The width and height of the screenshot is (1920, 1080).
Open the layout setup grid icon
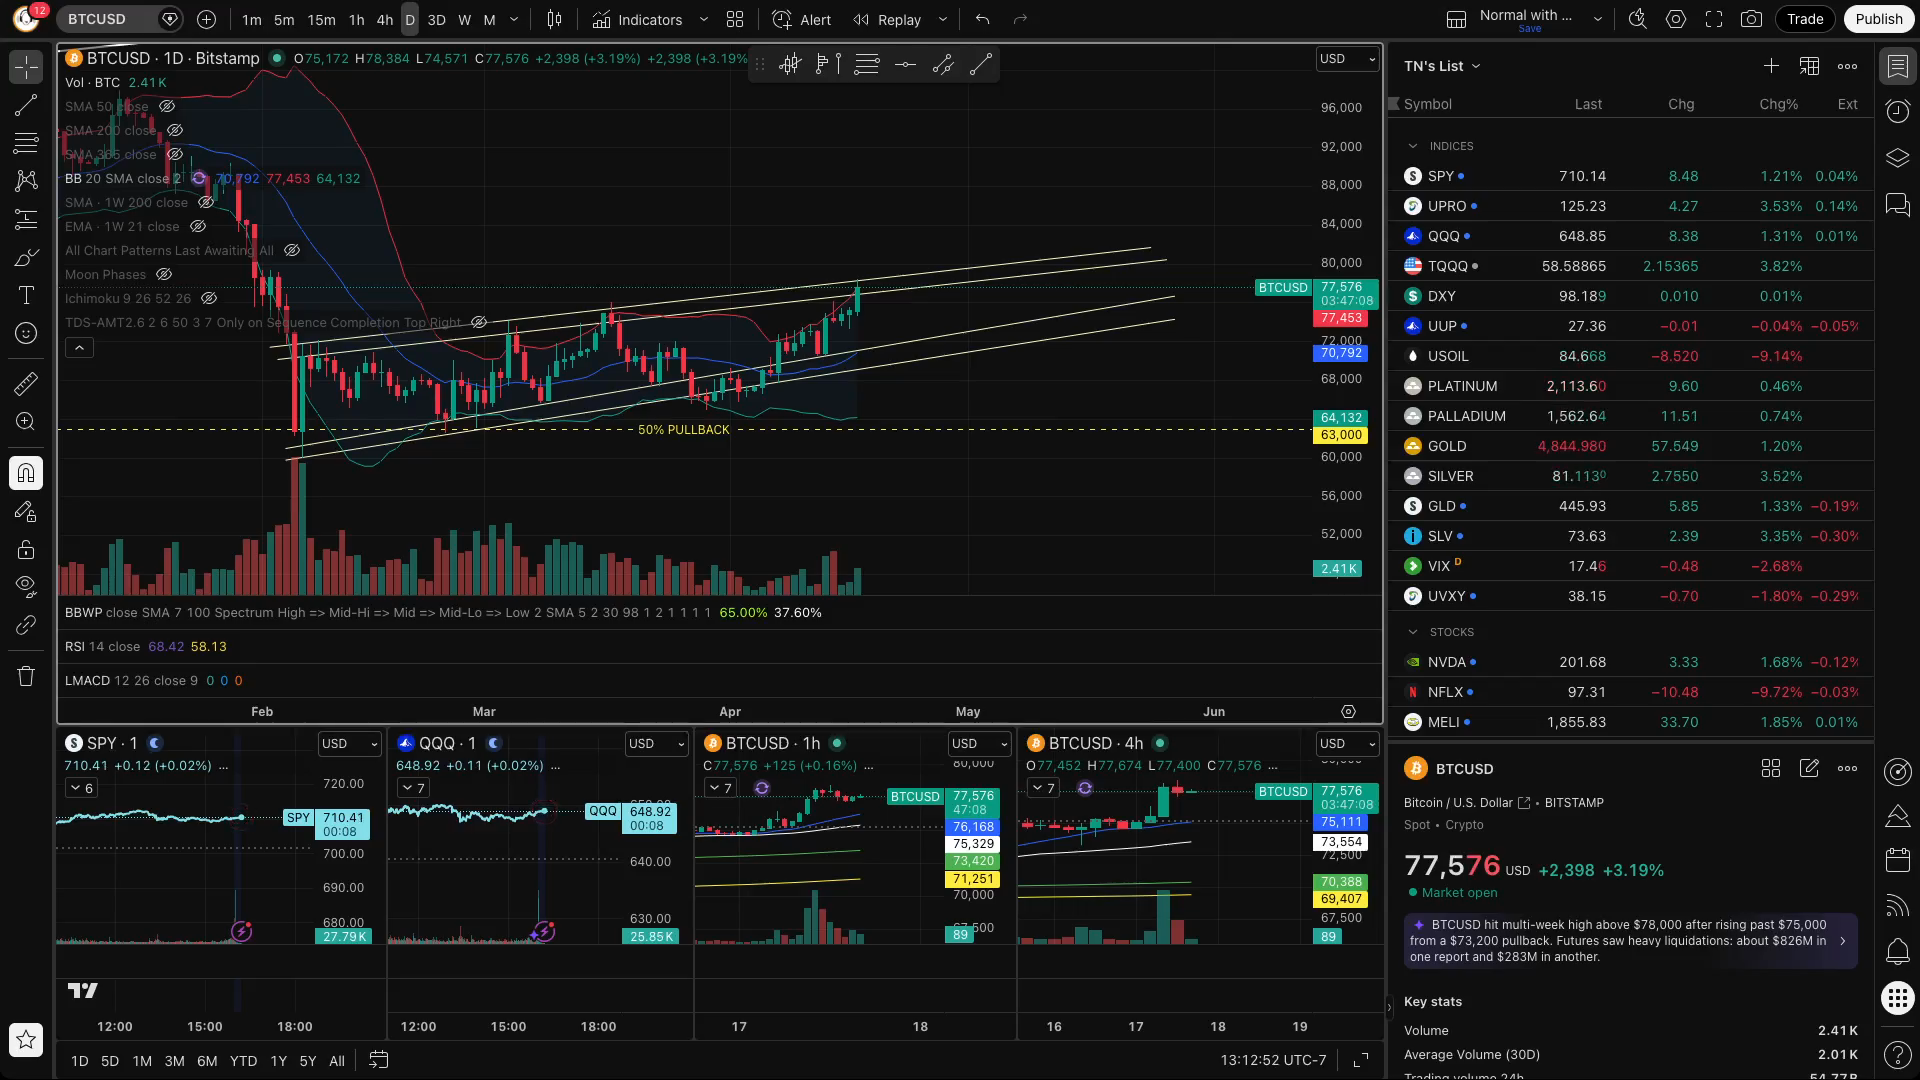735,19
